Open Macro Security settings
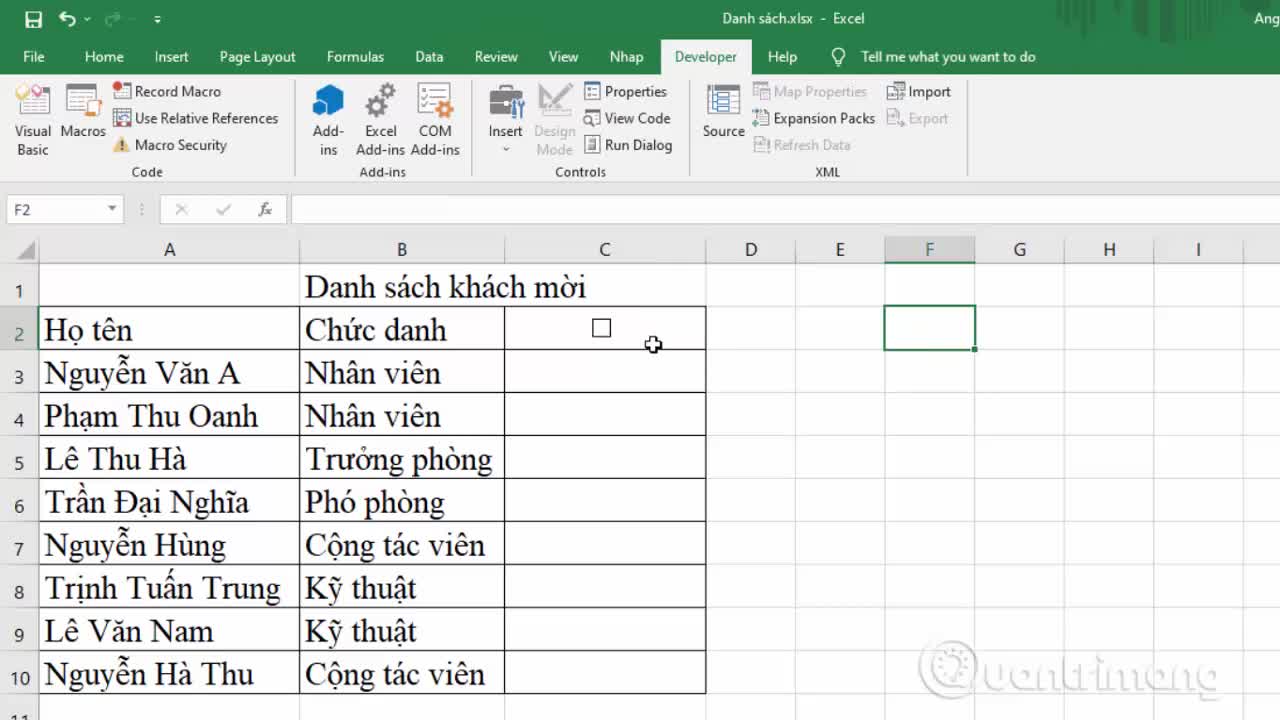 (x=170, y=145)
